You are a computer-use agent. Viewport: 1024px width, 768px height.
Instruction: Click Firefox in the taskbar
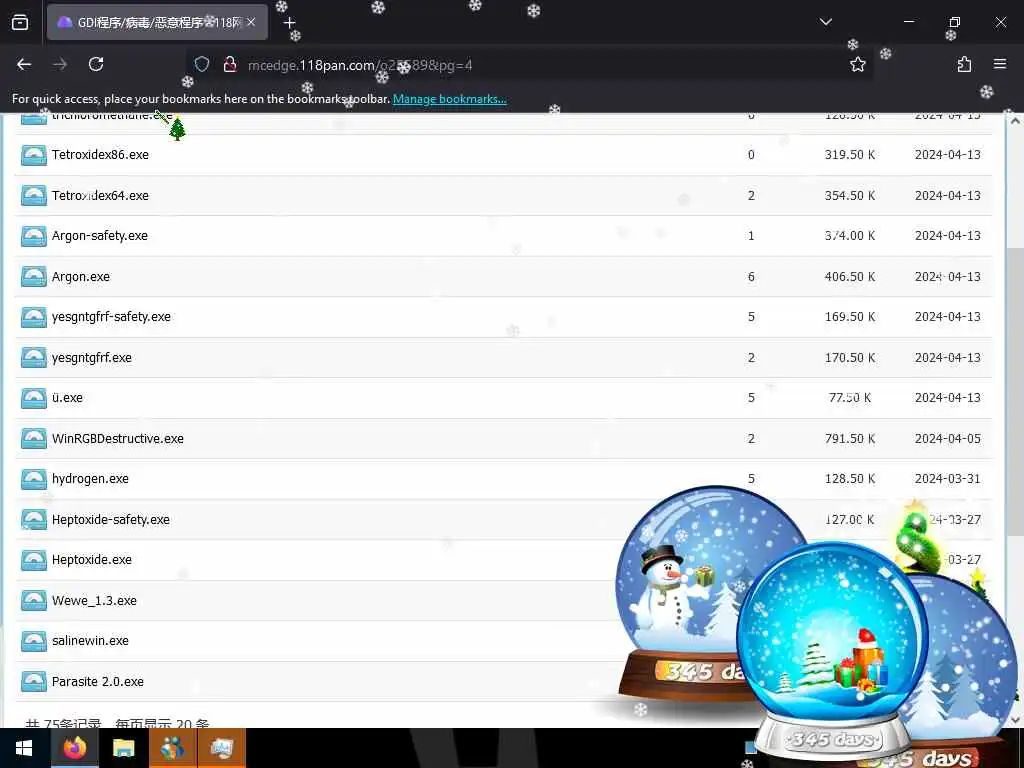[x=74, y=748]
